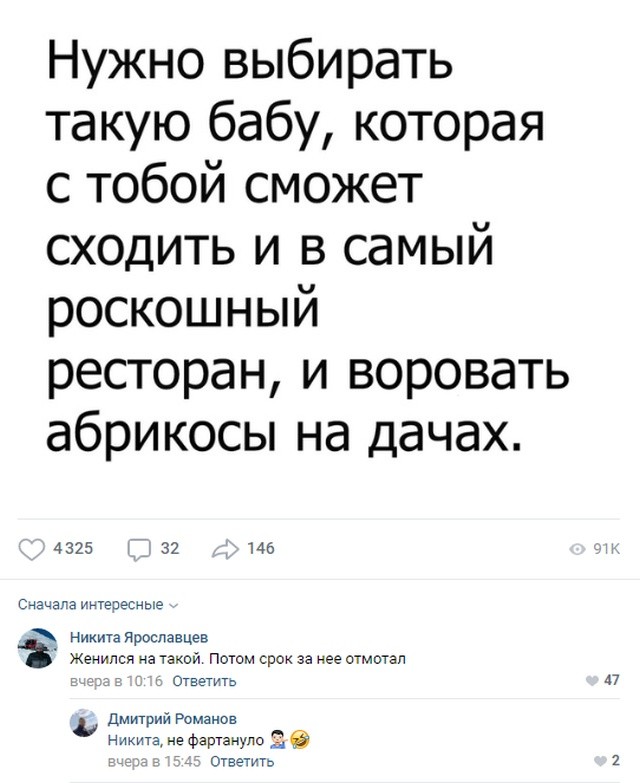Open the post comments via speech bubble icon
The height and width of the screenshot is (783, 640).
[x=140, y=547]
